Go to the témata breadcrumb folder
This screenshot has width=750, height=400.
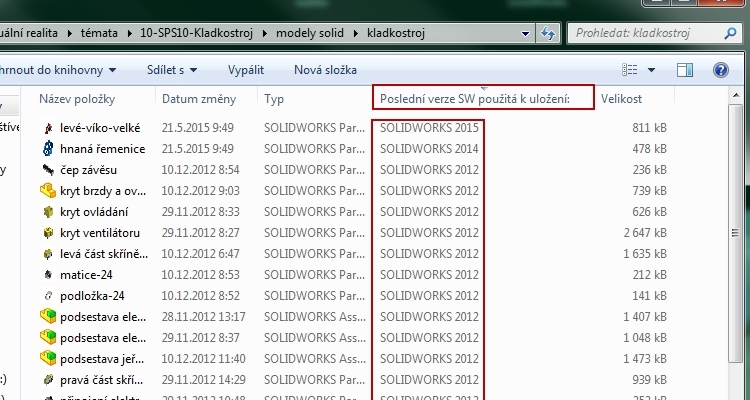click(99, 33)
